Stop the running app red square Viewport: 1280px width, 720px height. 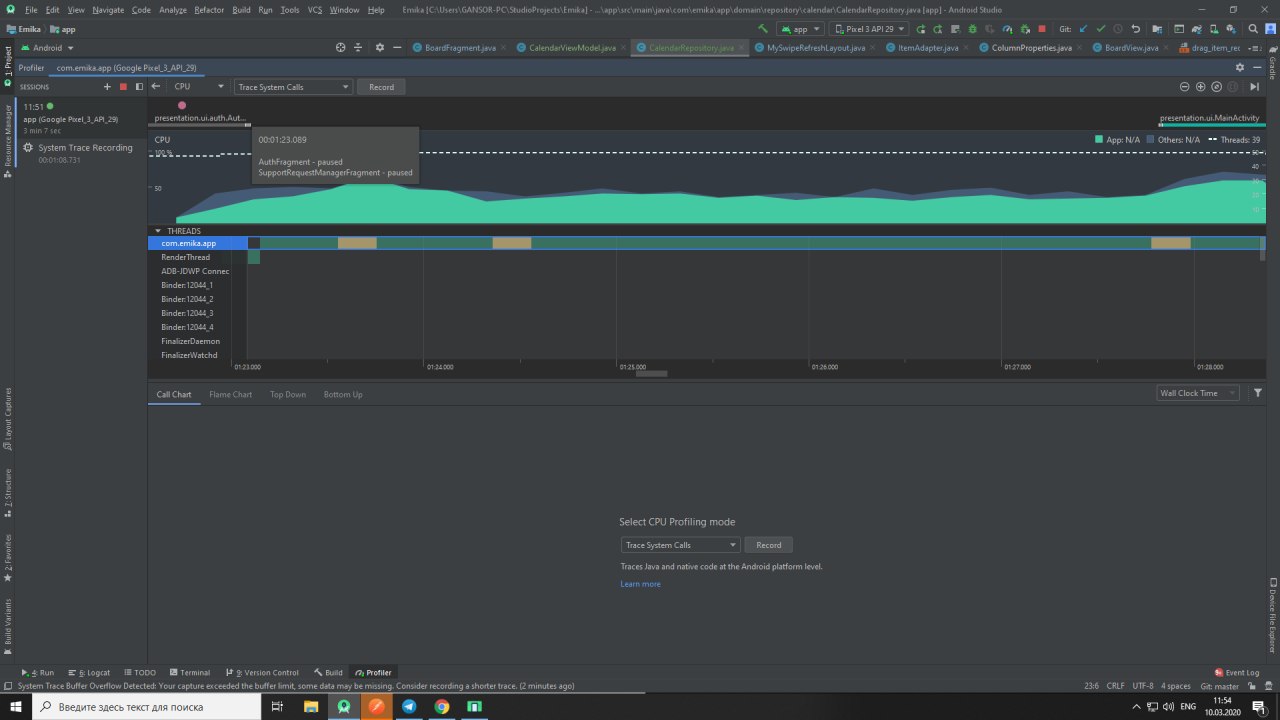pos(1042,29)
